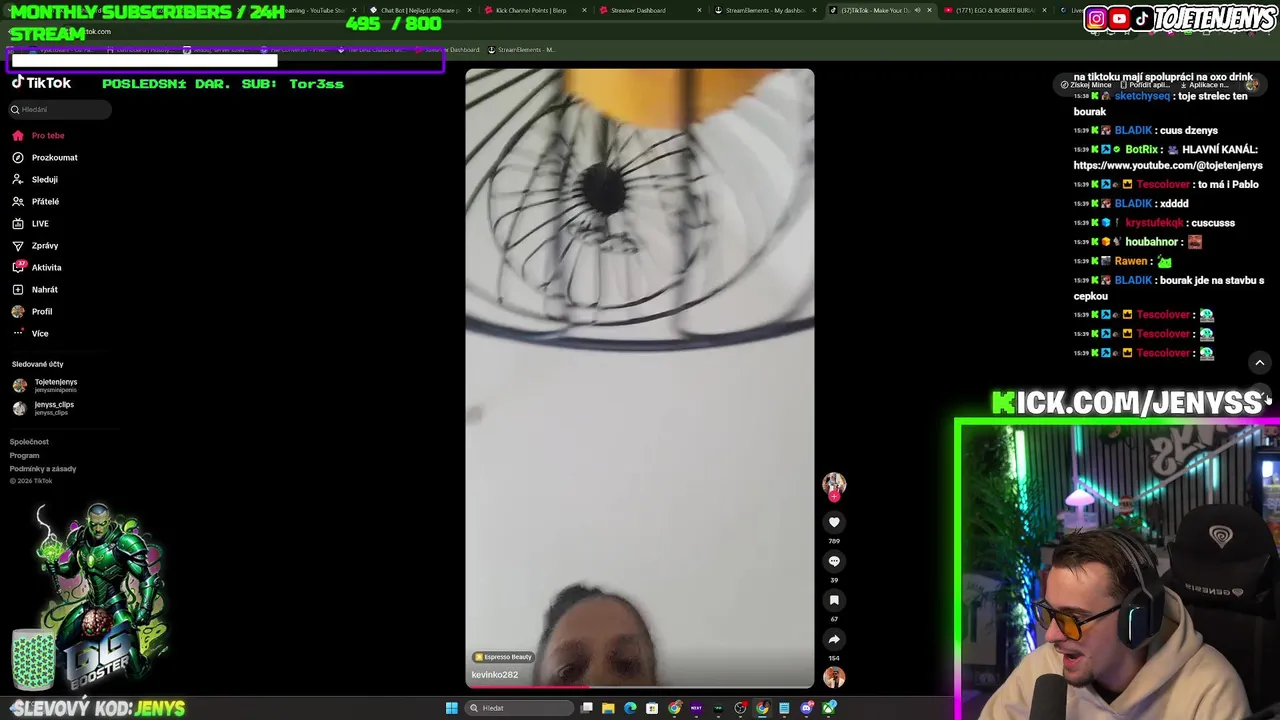Click the Espresso Beauty tag on the video

(503, 657)
